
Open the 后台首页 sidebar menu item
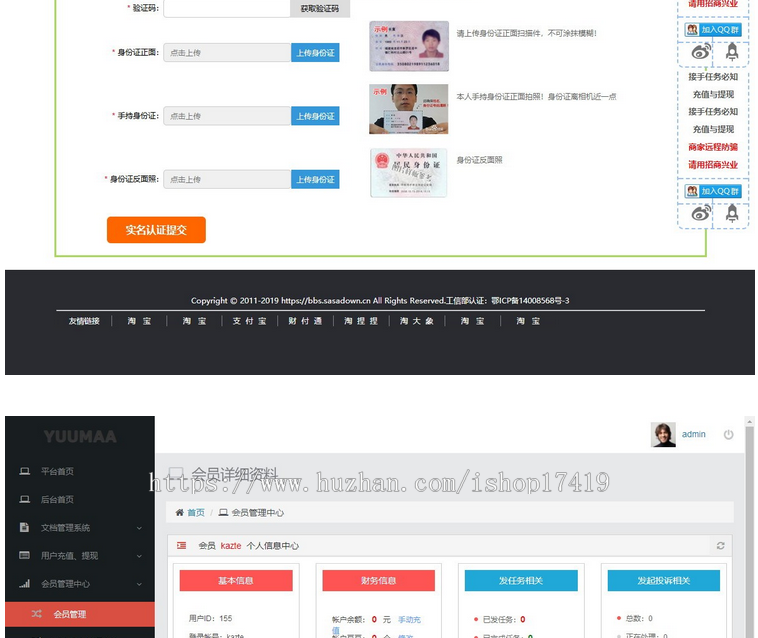pyautogui.click(x=57, y=499)
